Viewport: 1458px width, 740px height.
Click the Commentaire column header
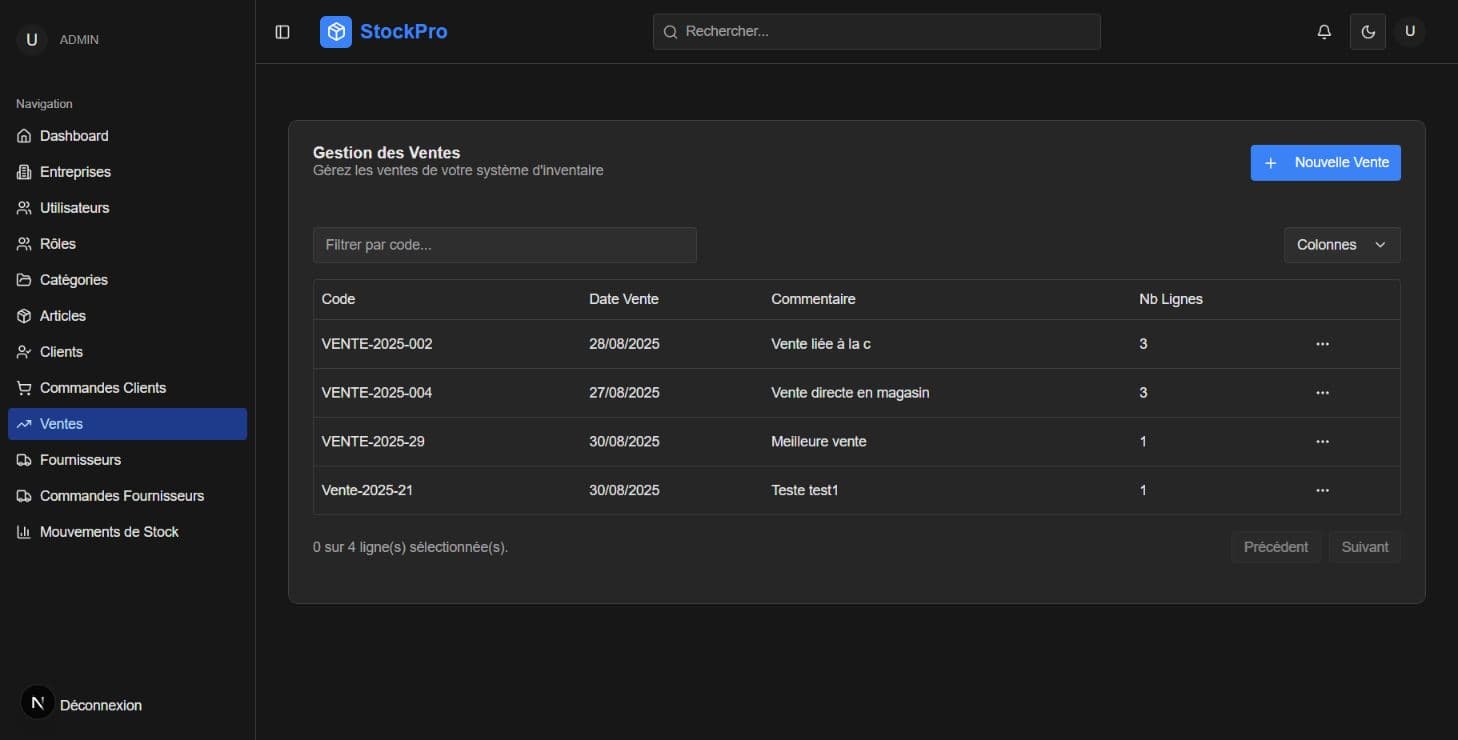click(x=813, y=299)
